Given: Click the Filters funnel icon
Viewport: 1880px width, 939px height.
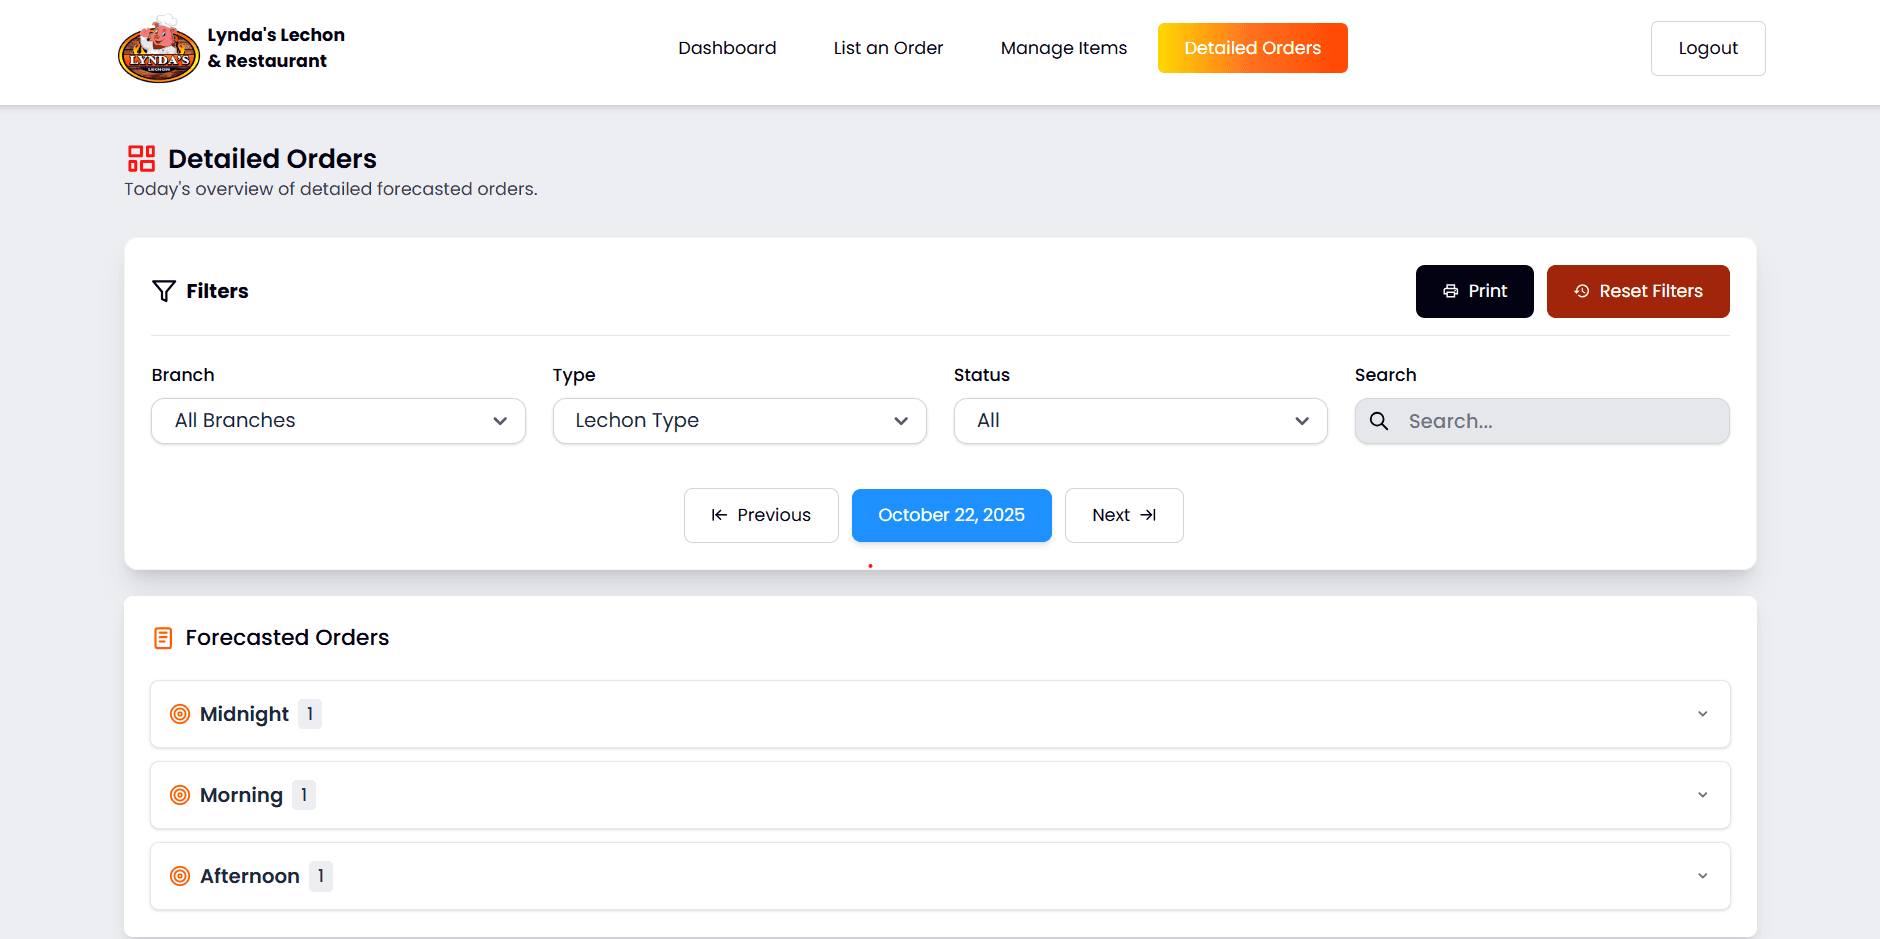Looking at the screenshot, I should [x=164, y=291].
